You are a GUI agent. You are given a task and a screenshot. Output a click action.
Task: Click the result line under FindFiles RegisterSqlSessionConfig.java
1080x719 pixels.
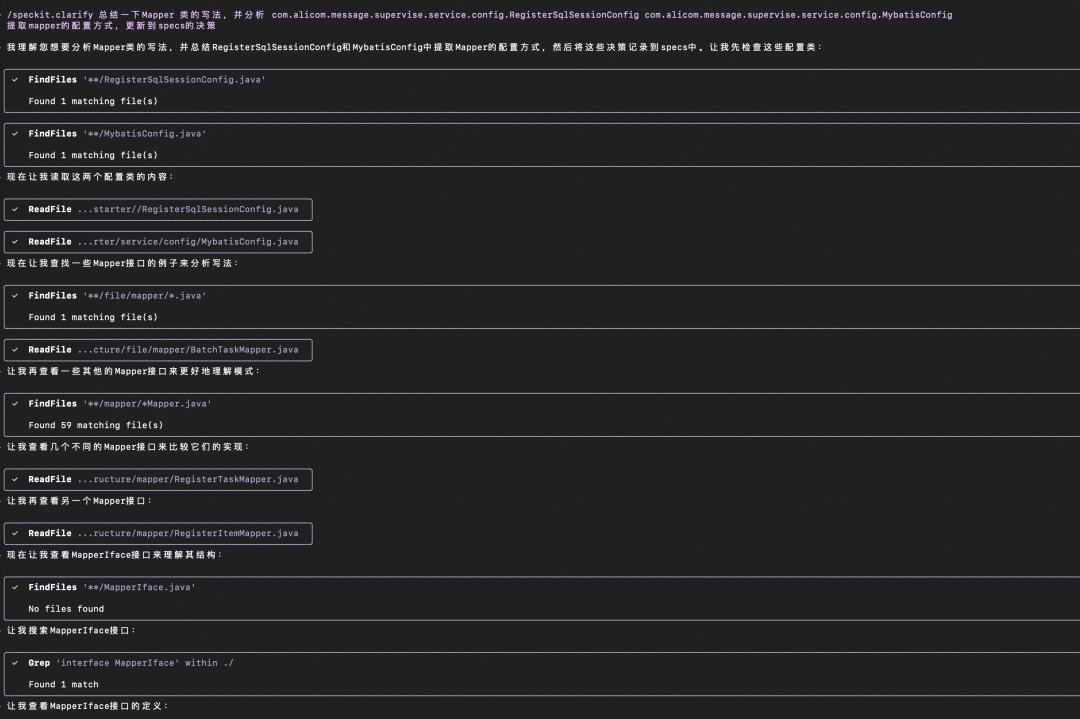pyautogui.click(x=93, y=101)
